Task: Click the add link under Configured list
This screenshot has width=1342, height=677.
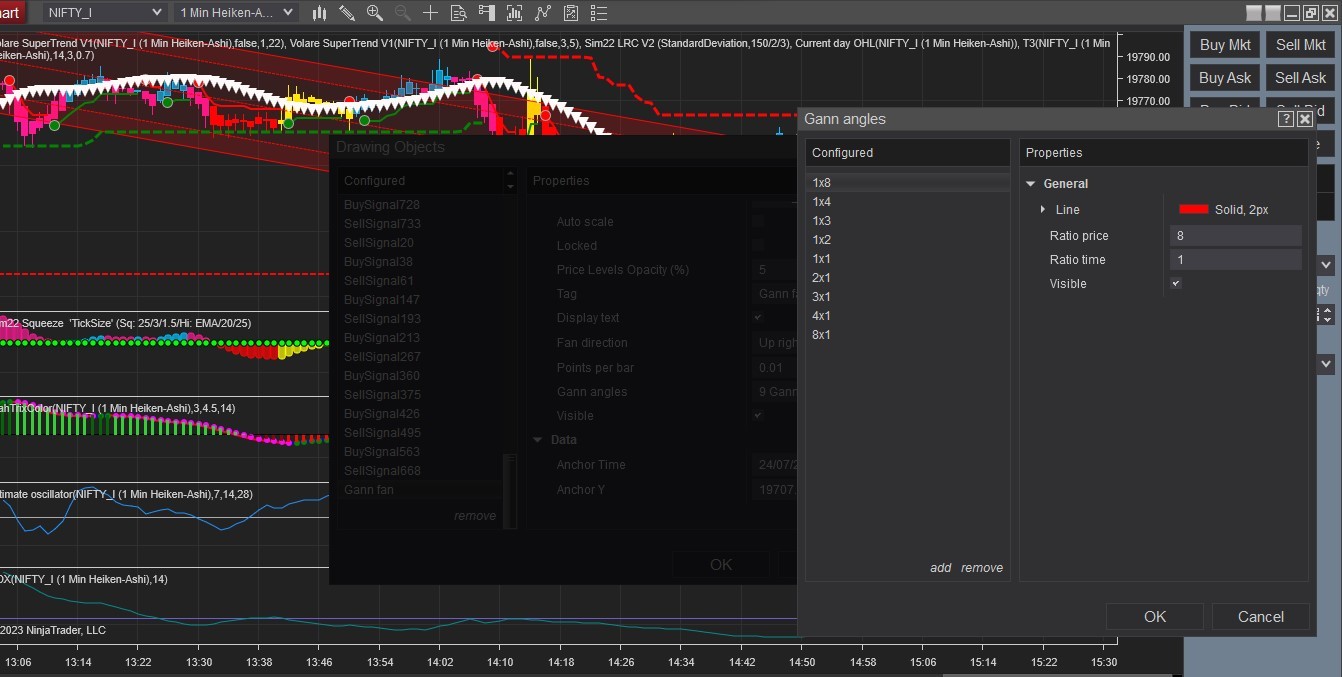Action: pos(940,568)
